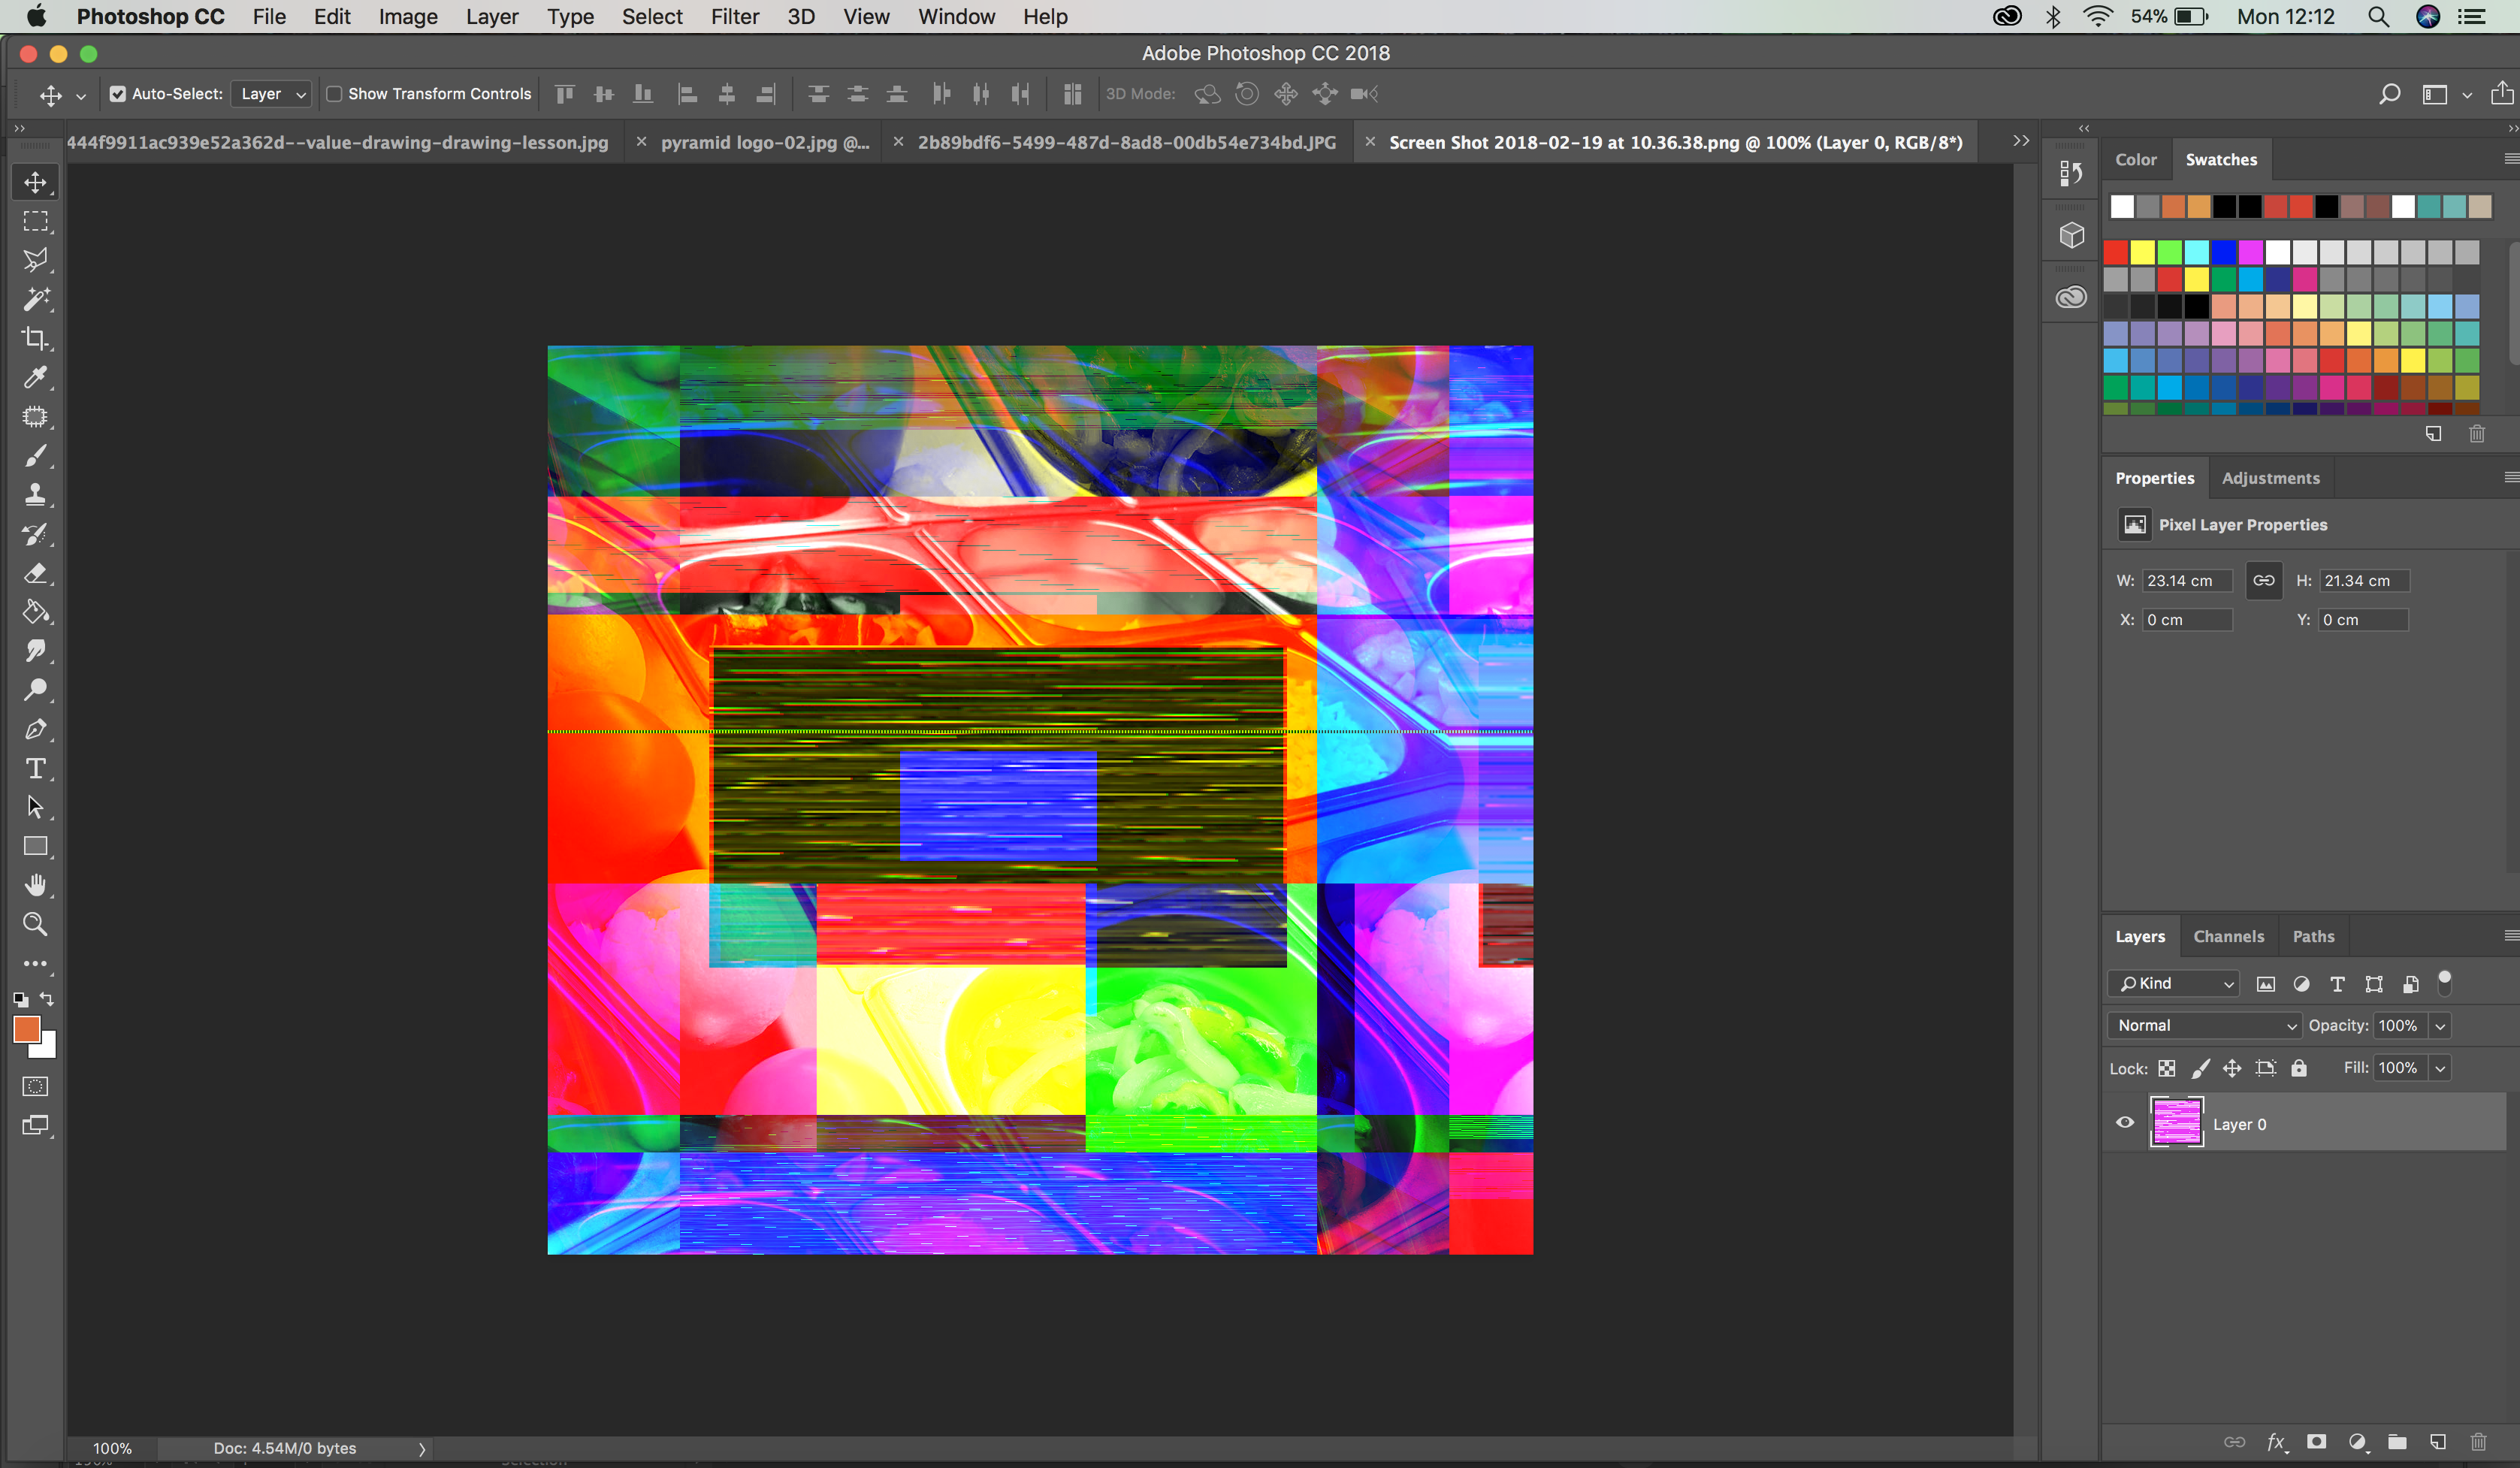This screenshot has width=2520, height=1468.
Task: Select the Brush tool
Action: 35,455
